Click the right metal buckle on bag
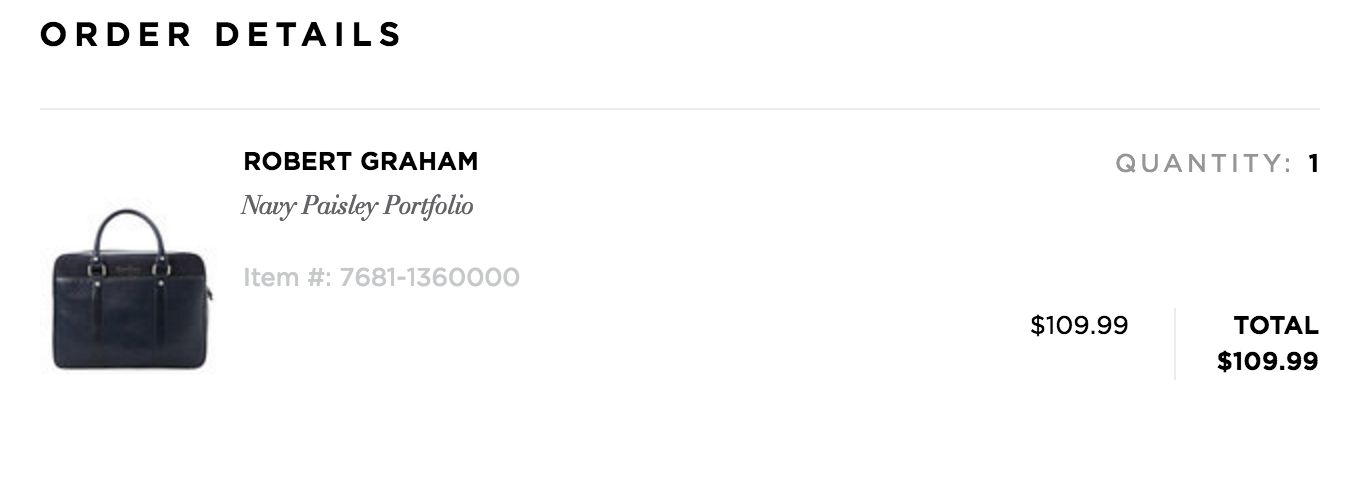 click(158, 268)
